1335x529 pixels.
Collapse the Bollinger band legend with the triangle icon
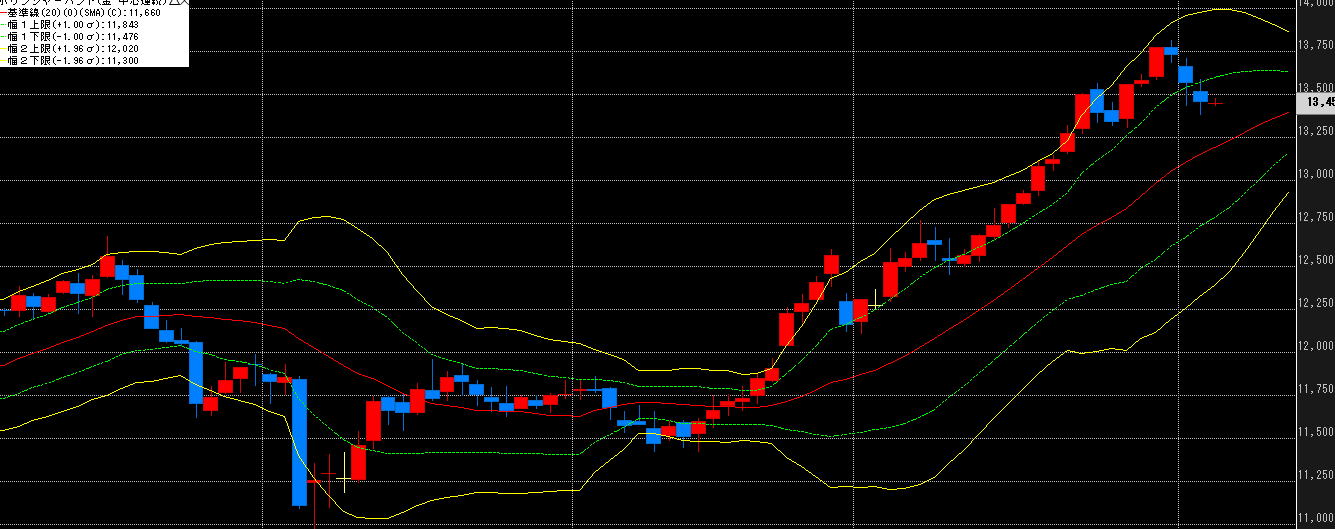174,2
